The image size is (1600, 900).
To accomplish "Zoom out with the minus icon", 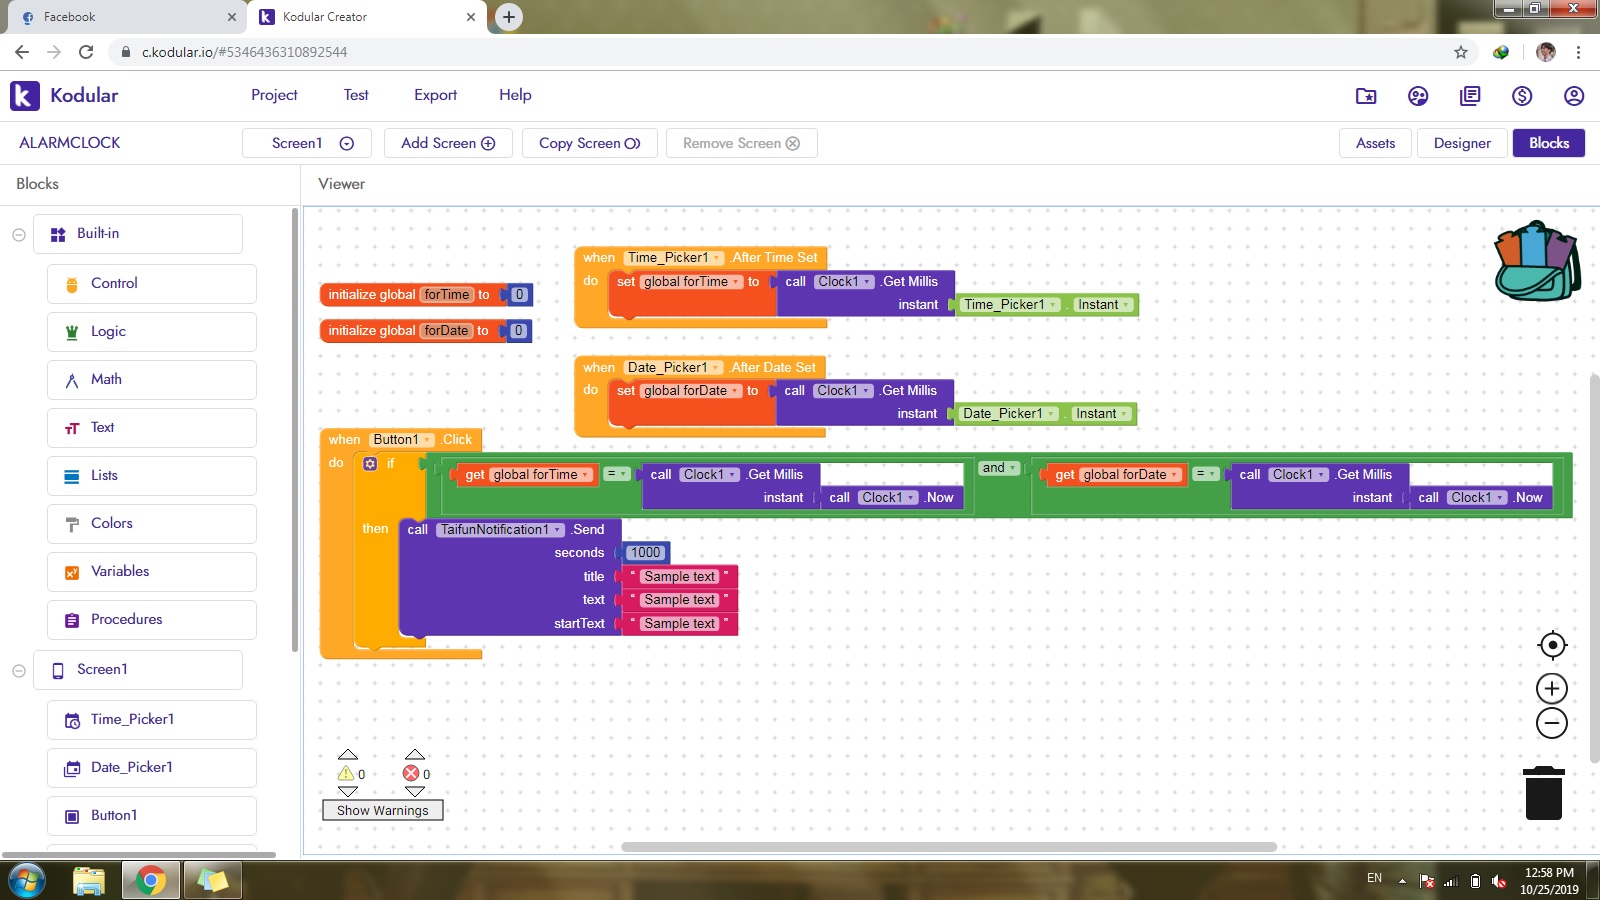I will [x=1552, y=723].
